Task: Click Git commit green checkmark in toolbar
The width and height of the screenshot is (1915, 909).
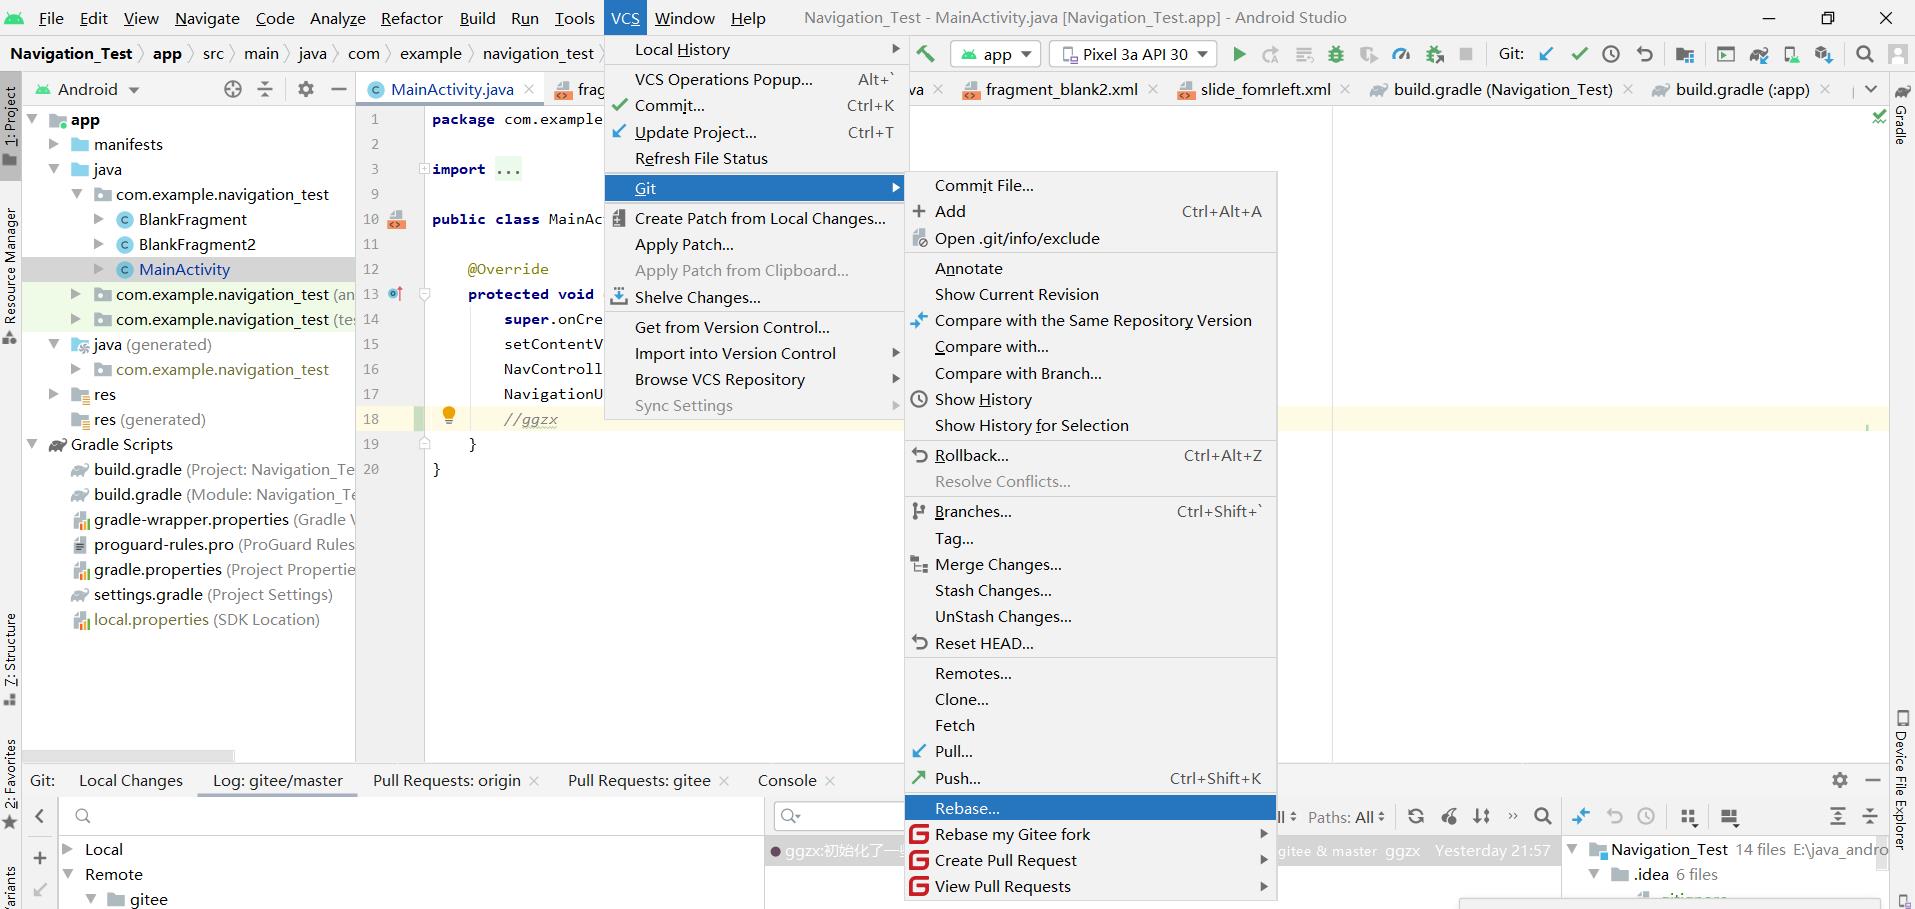Action: coord(1579,54)
